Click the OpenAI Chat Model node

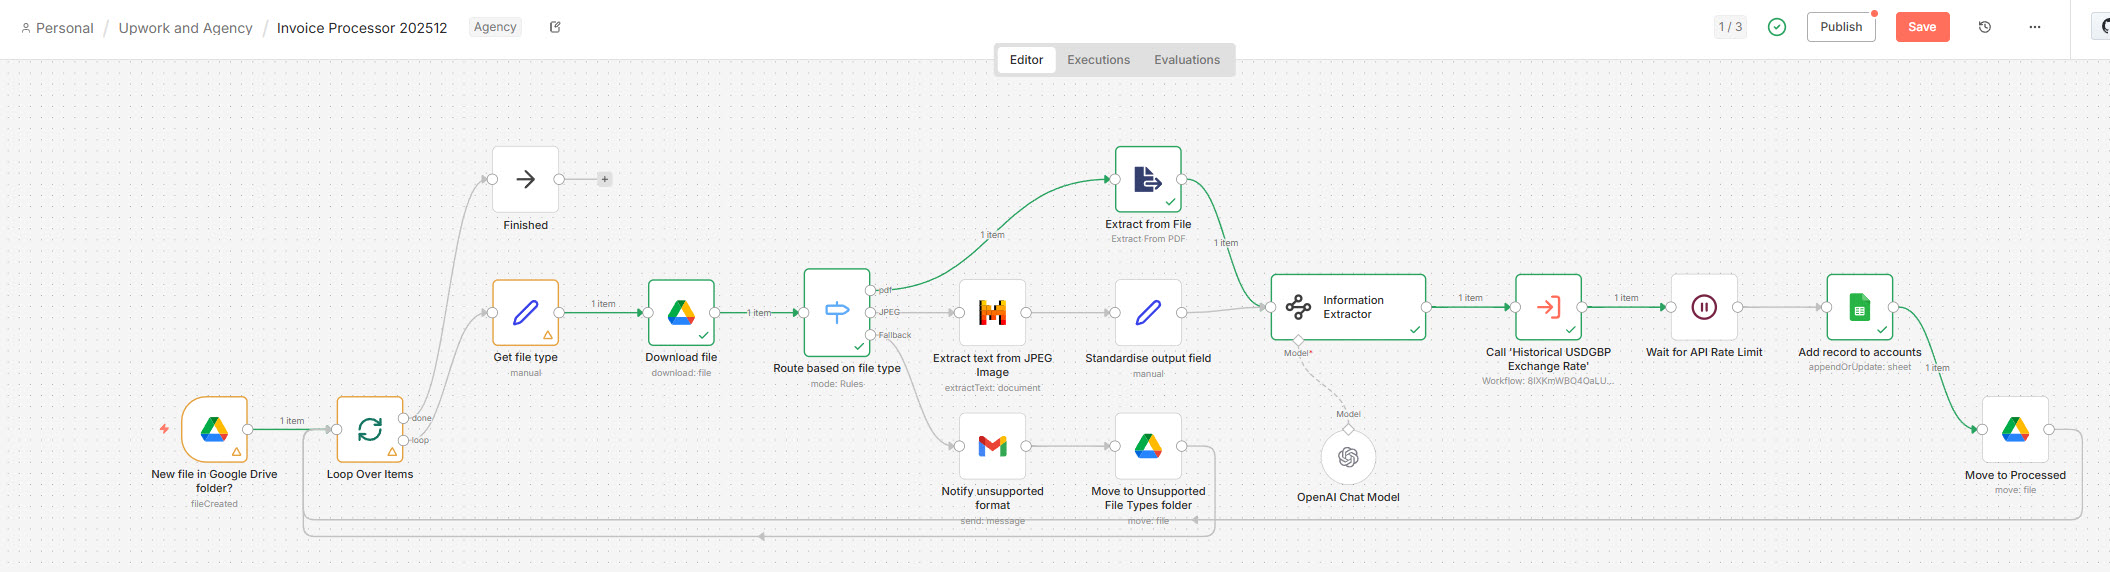pyautogui.click(x=1348, y=457)
